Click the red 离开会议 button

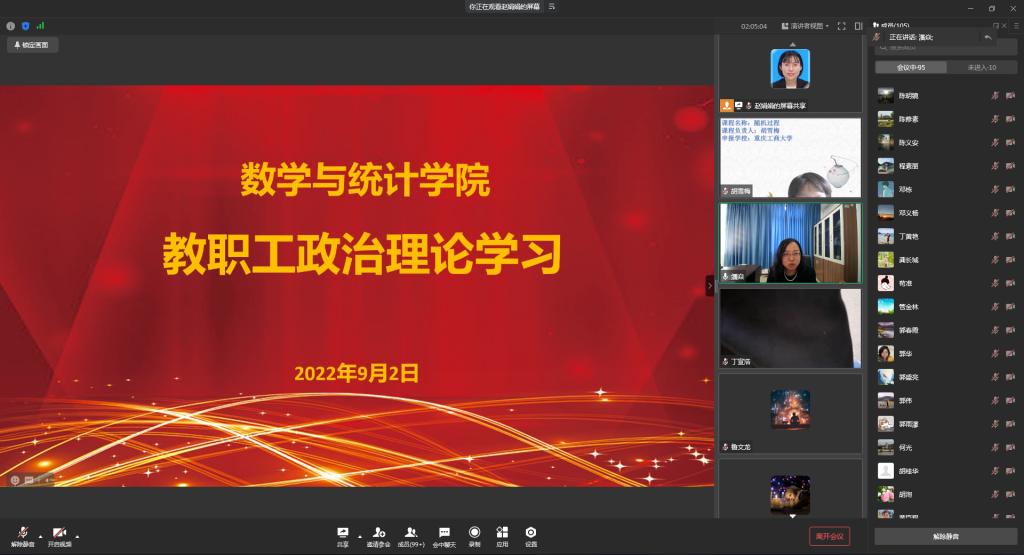coord(829,536)
